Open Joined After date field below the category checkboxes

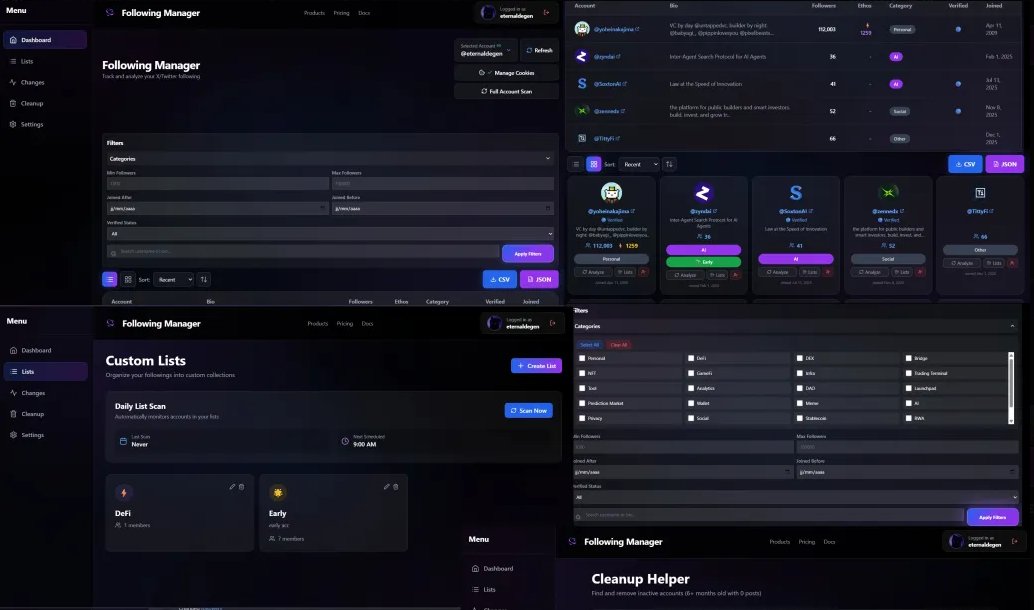[x=683, y=472]
